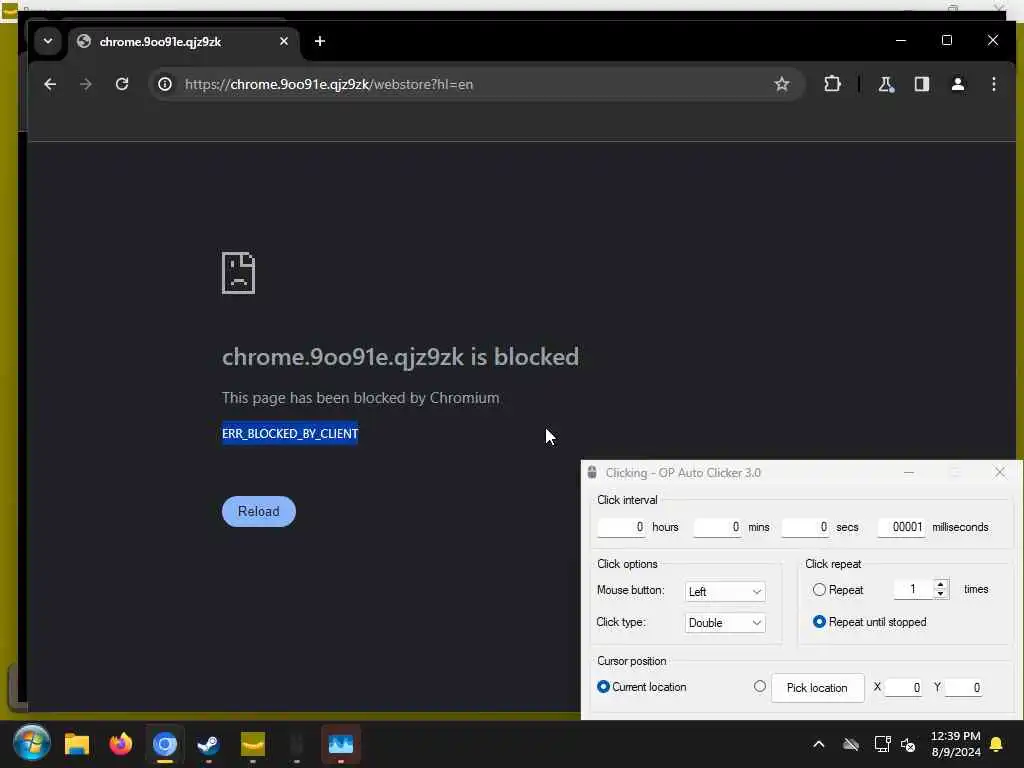
Task: Show hidden system tray icons
Action: click(819, 744)
